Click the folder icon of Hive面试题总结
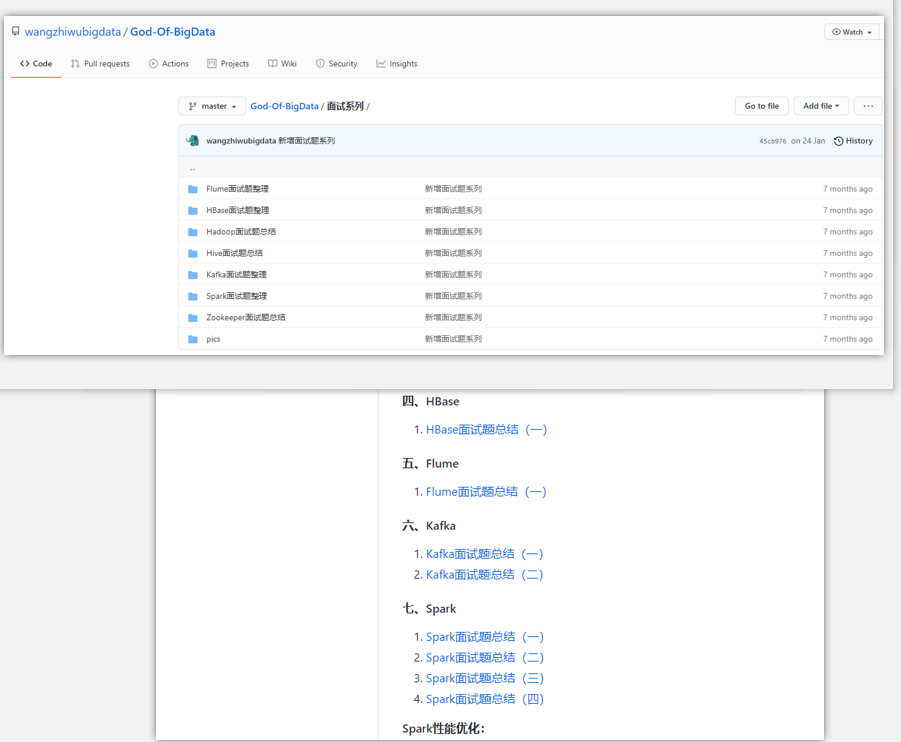Viewport: 901px width, 742px height. [x=193, y=253]
